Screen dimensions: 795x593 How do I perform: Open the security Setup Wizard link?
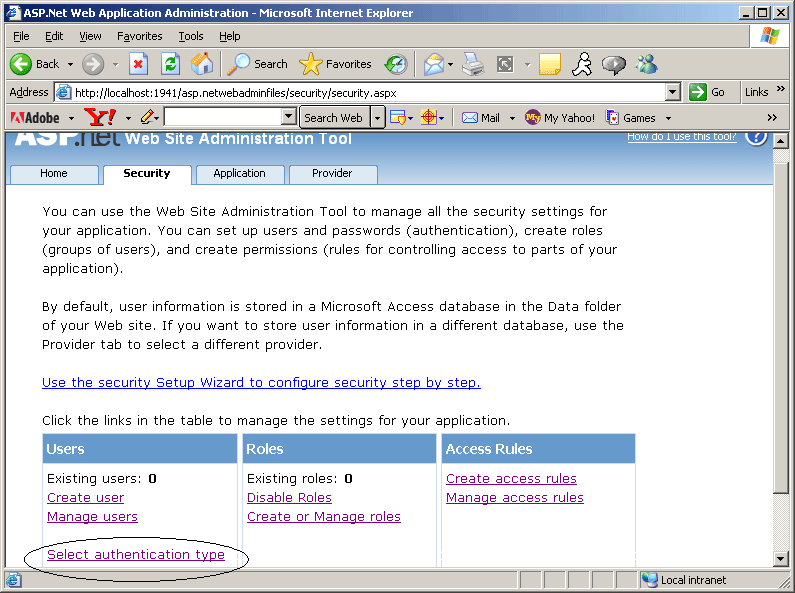tap(261, 383)
